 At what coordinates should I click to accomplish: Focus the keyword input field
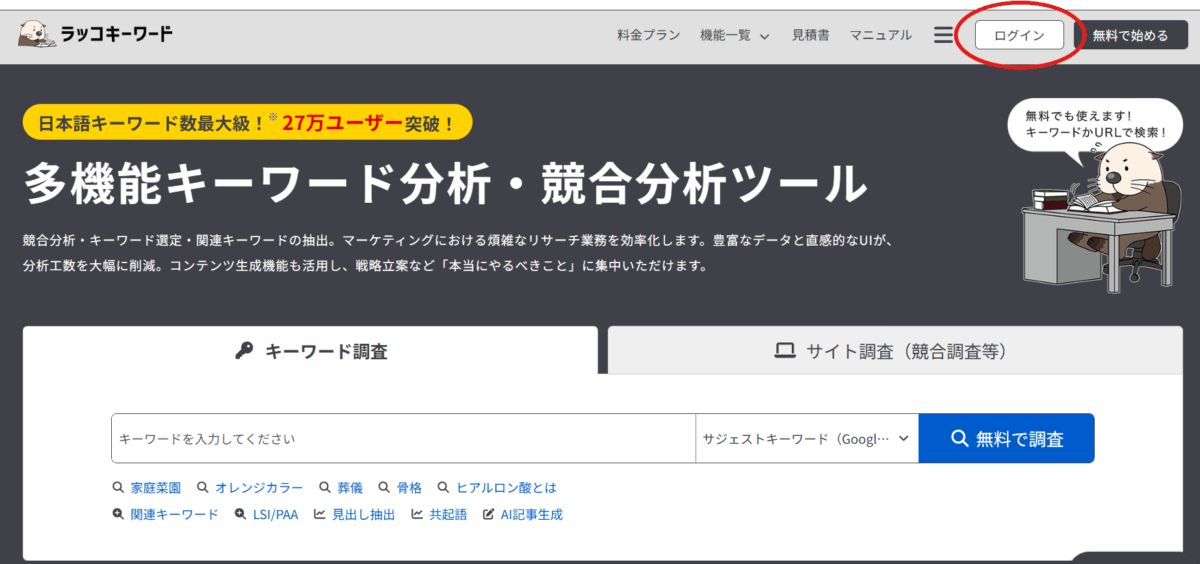(x=402, y=439)
